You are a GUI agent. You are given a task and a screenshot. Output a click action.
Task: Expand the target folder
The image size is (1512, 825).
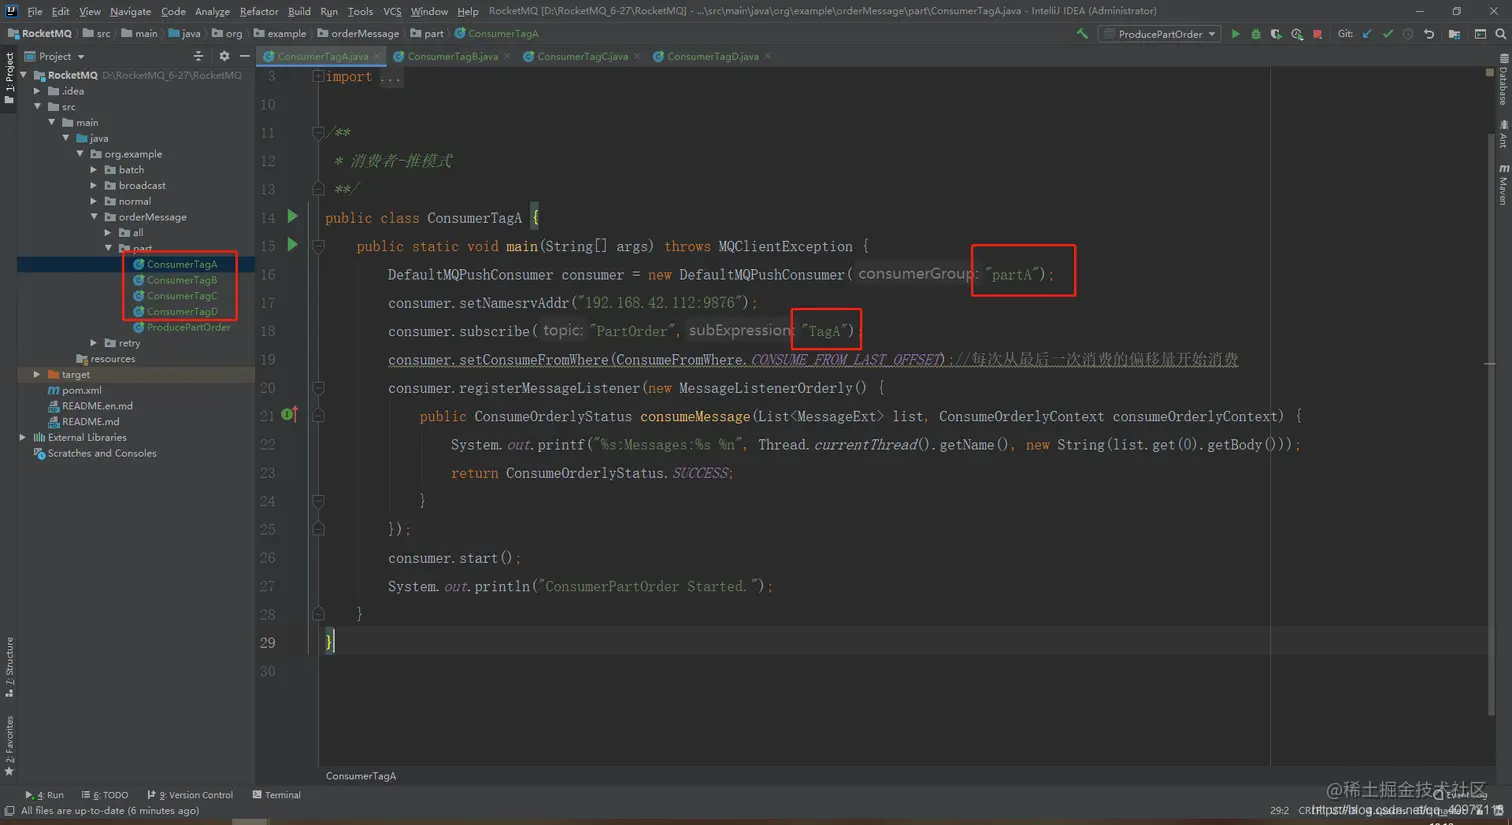[37, 374]
